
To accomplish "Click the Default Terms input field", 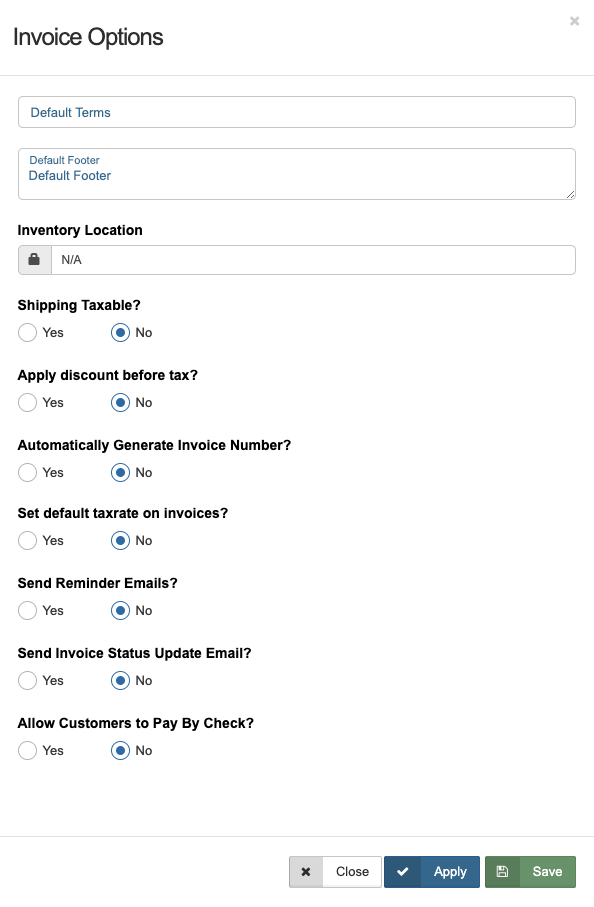I will pos(296,111).
